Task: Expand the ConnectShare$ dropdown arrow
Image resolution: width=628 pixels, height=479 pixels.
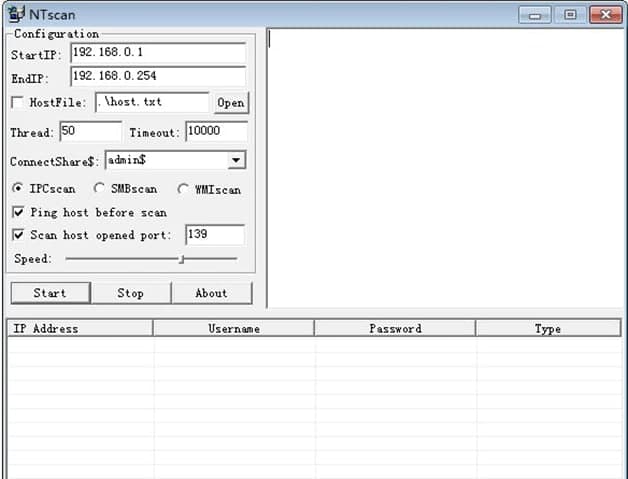Action: [x=236, y=160]
